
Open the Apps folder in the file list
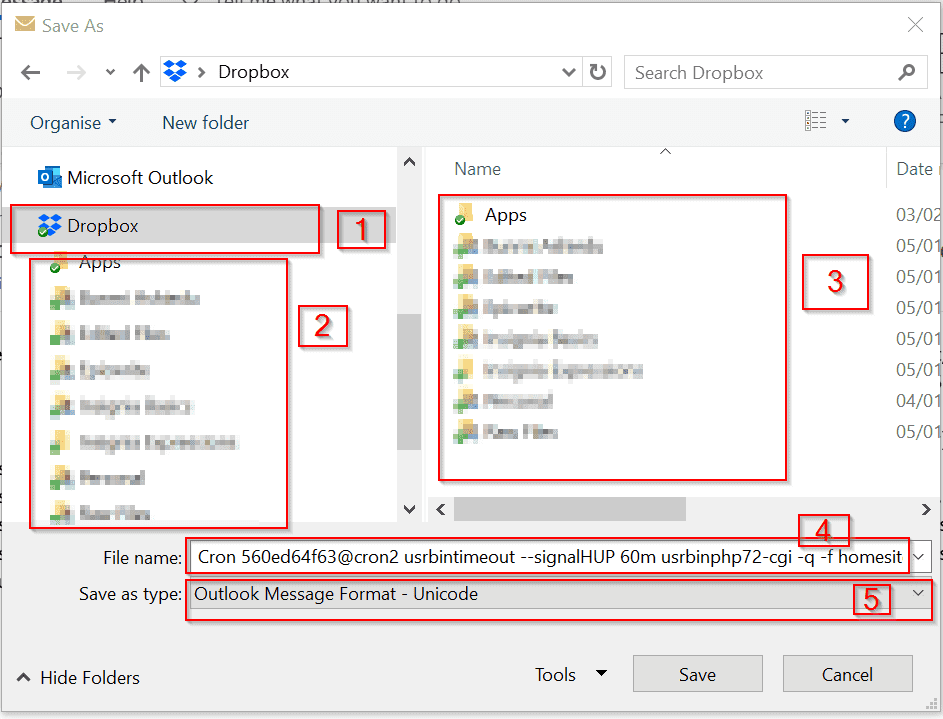506,214
